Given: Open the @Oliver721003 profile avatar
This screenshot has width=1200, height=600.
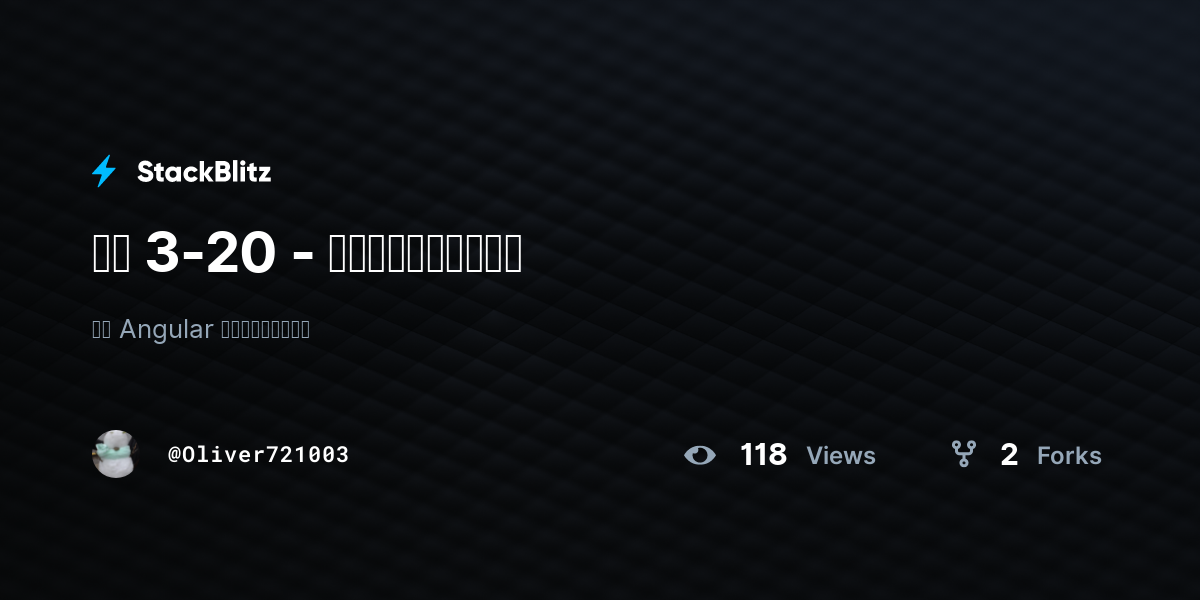Looking at the screenshot, I should (x=114, y=454).
